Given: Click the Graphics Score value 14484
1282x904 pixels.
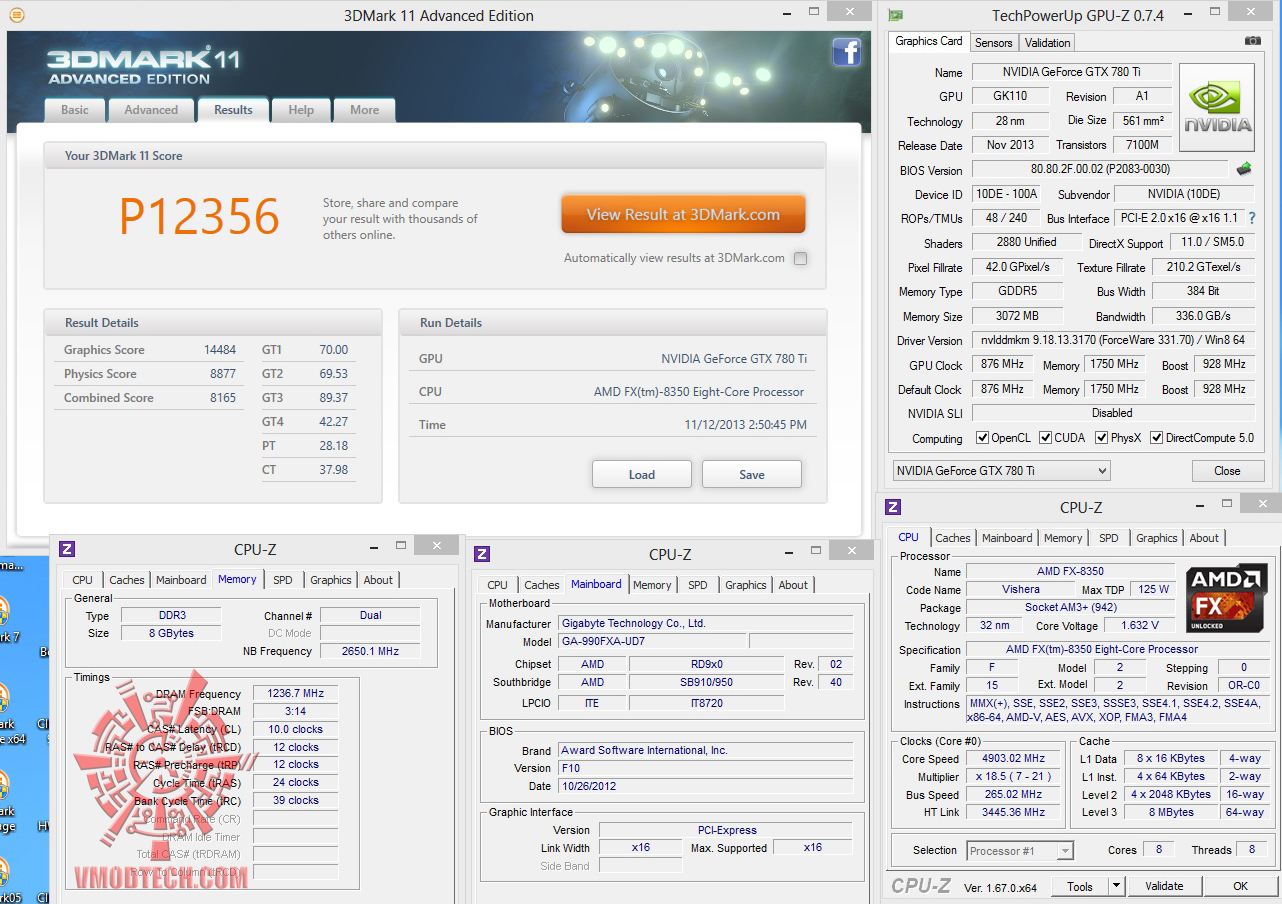Looking at the screenshot, I should pos(220,350).
